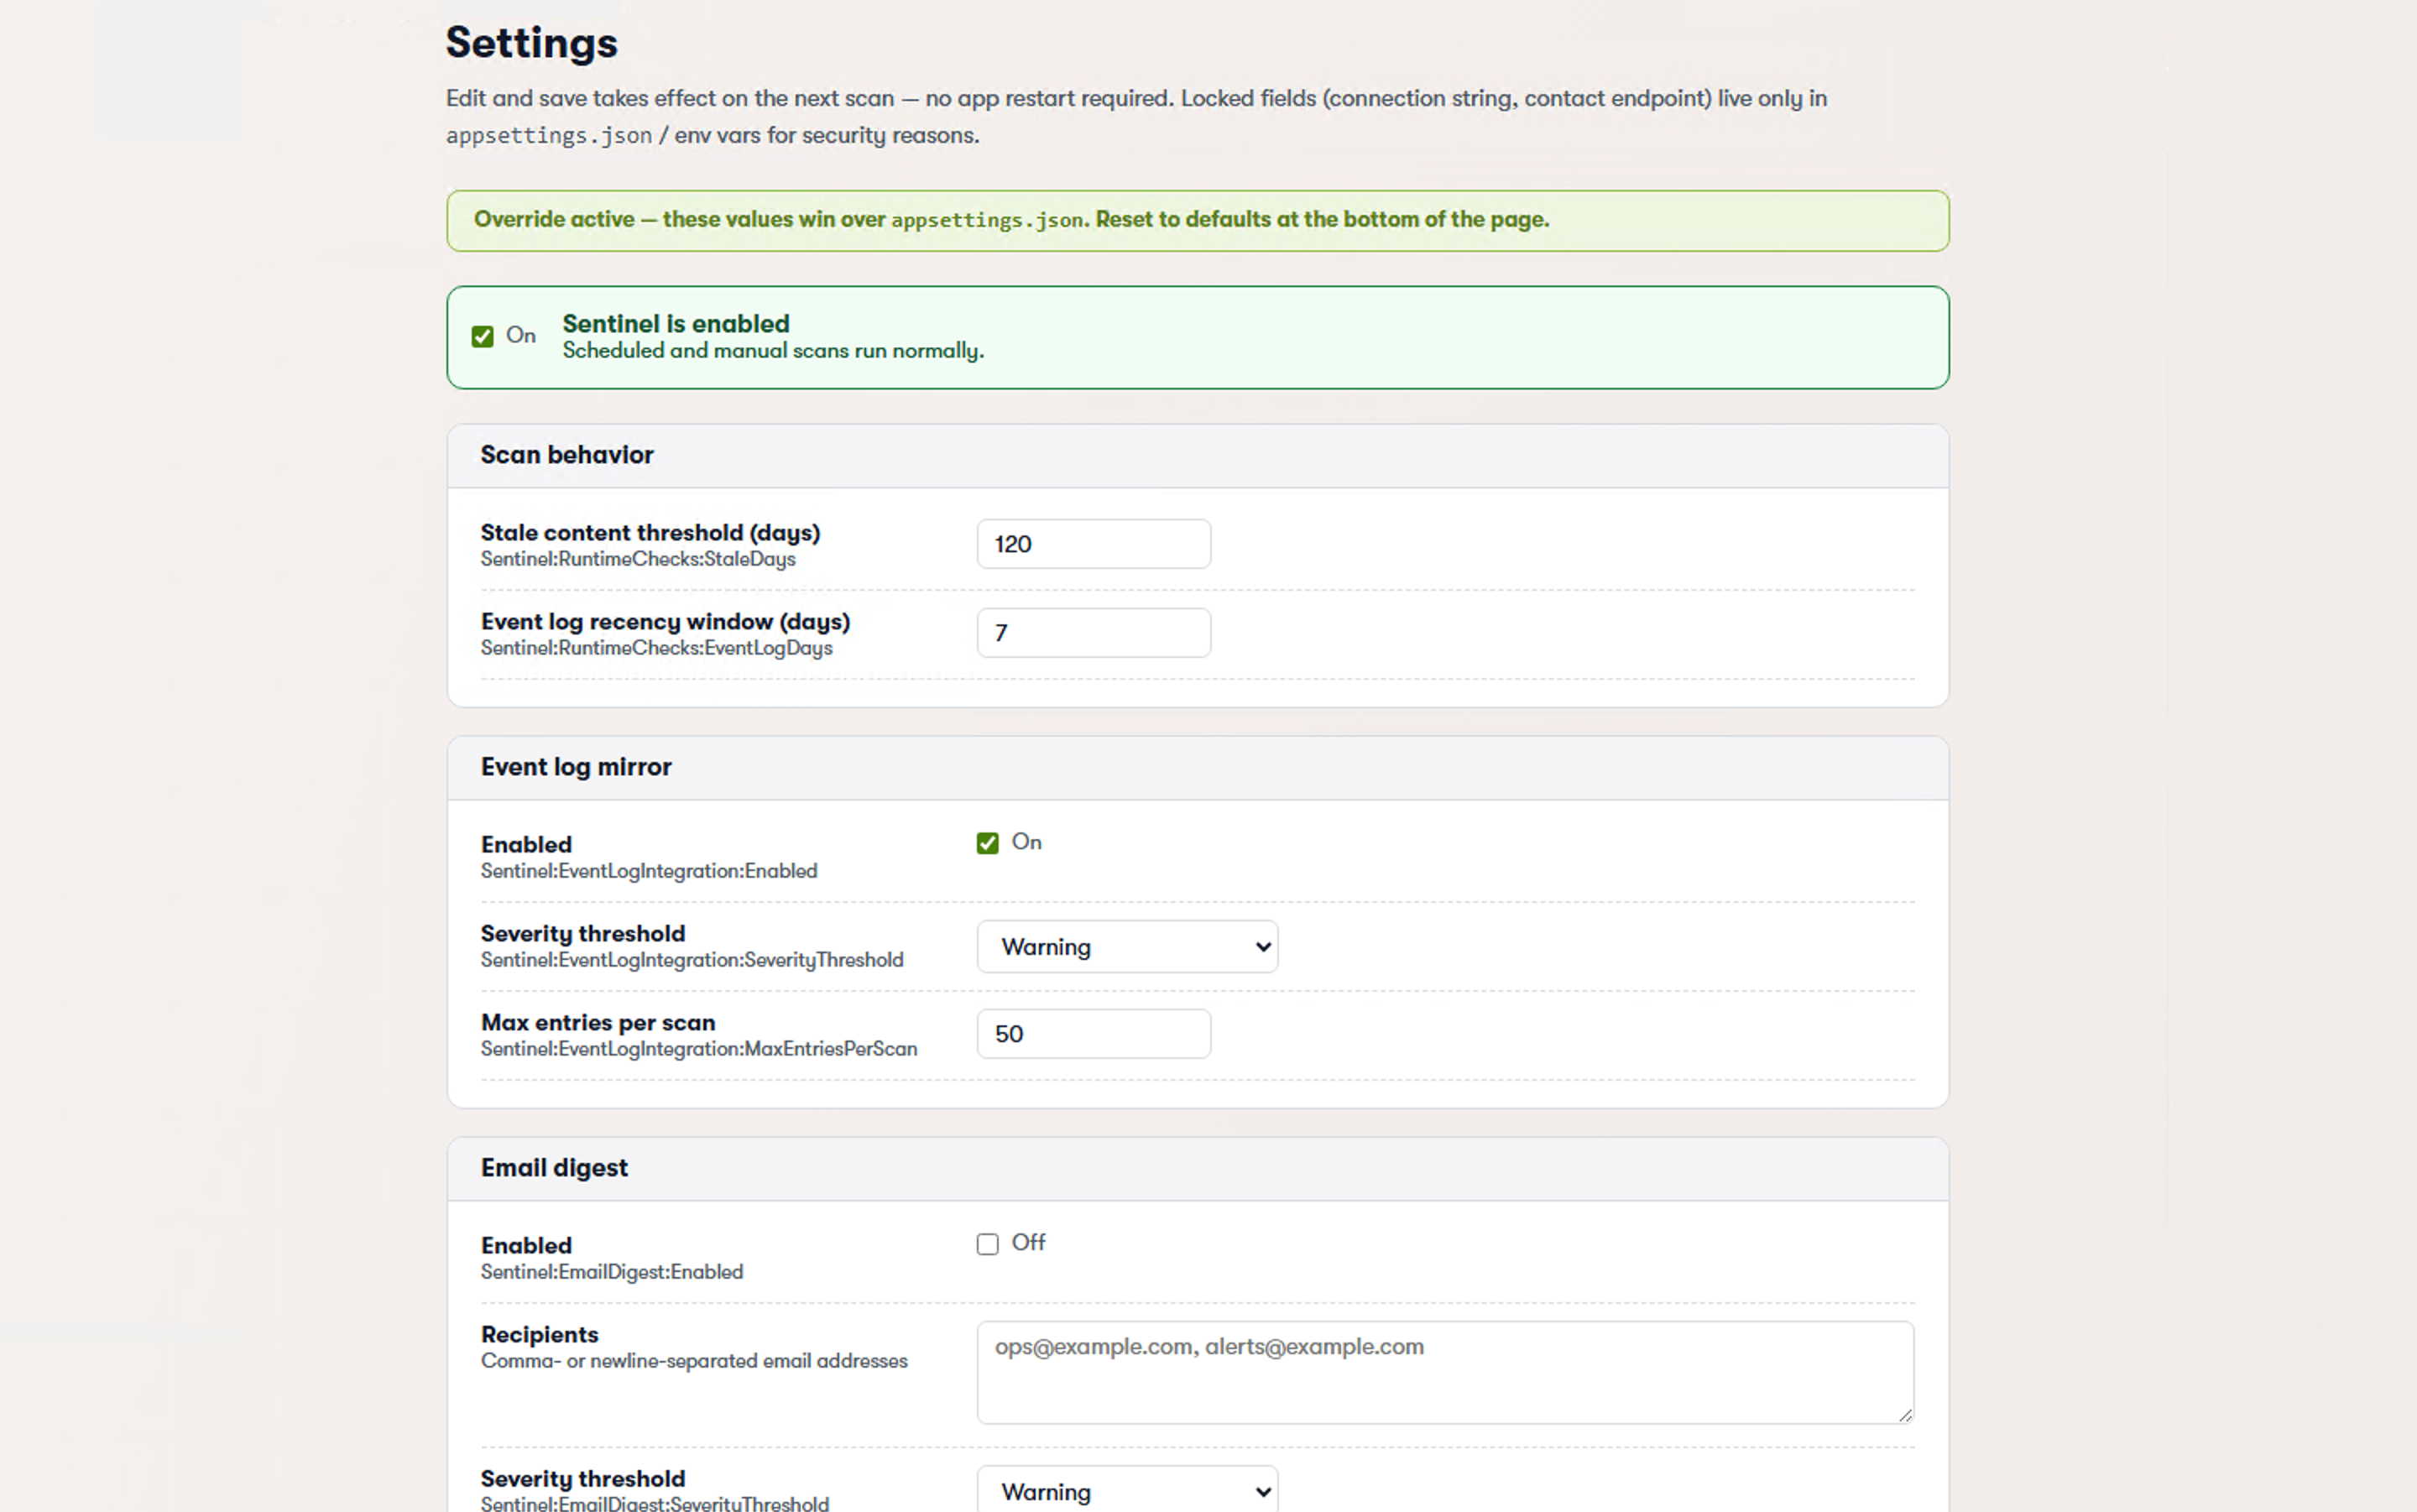Click the checkmark on the Event log Enabled toggle
The width and height of the screenshot is (2417, 1512).
(x=988, y=842)
